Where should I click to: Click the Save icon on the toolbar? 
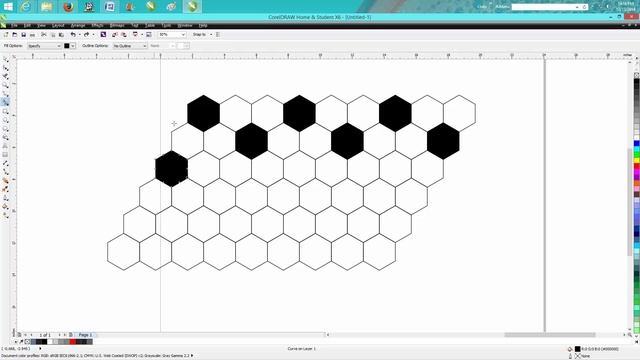24,35
